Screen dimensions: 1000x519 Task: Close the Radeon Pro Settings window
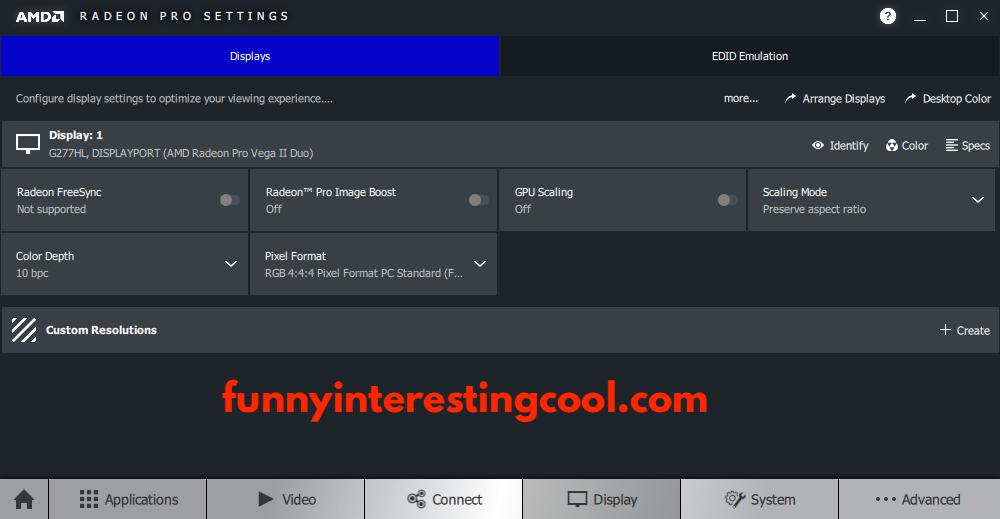click(x=983, y=17)
